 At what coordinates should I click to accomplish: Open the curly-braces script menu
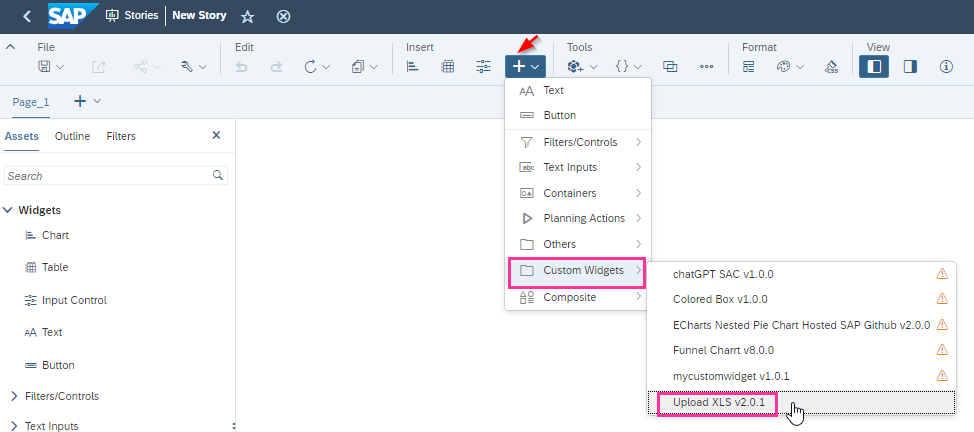click(x=622, y=67)
